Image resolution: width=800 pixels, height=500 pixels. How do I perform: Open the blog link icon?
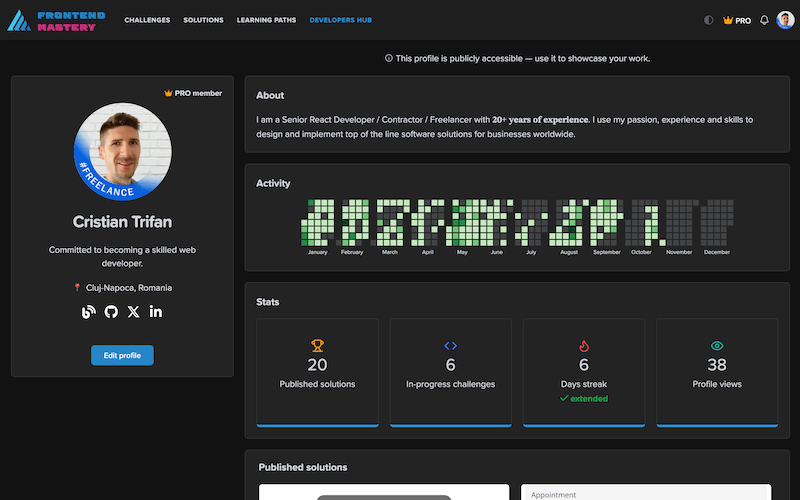click(88, 312)
